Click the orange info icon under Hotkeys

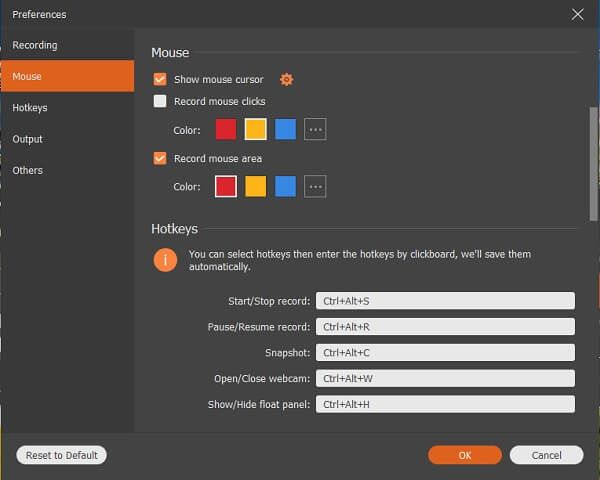click(x=164, y=260)
